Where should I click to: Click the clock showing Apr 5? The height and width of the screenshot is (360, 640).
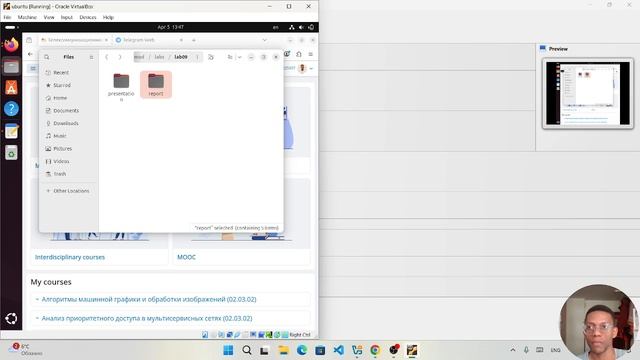tap(171, 27)
